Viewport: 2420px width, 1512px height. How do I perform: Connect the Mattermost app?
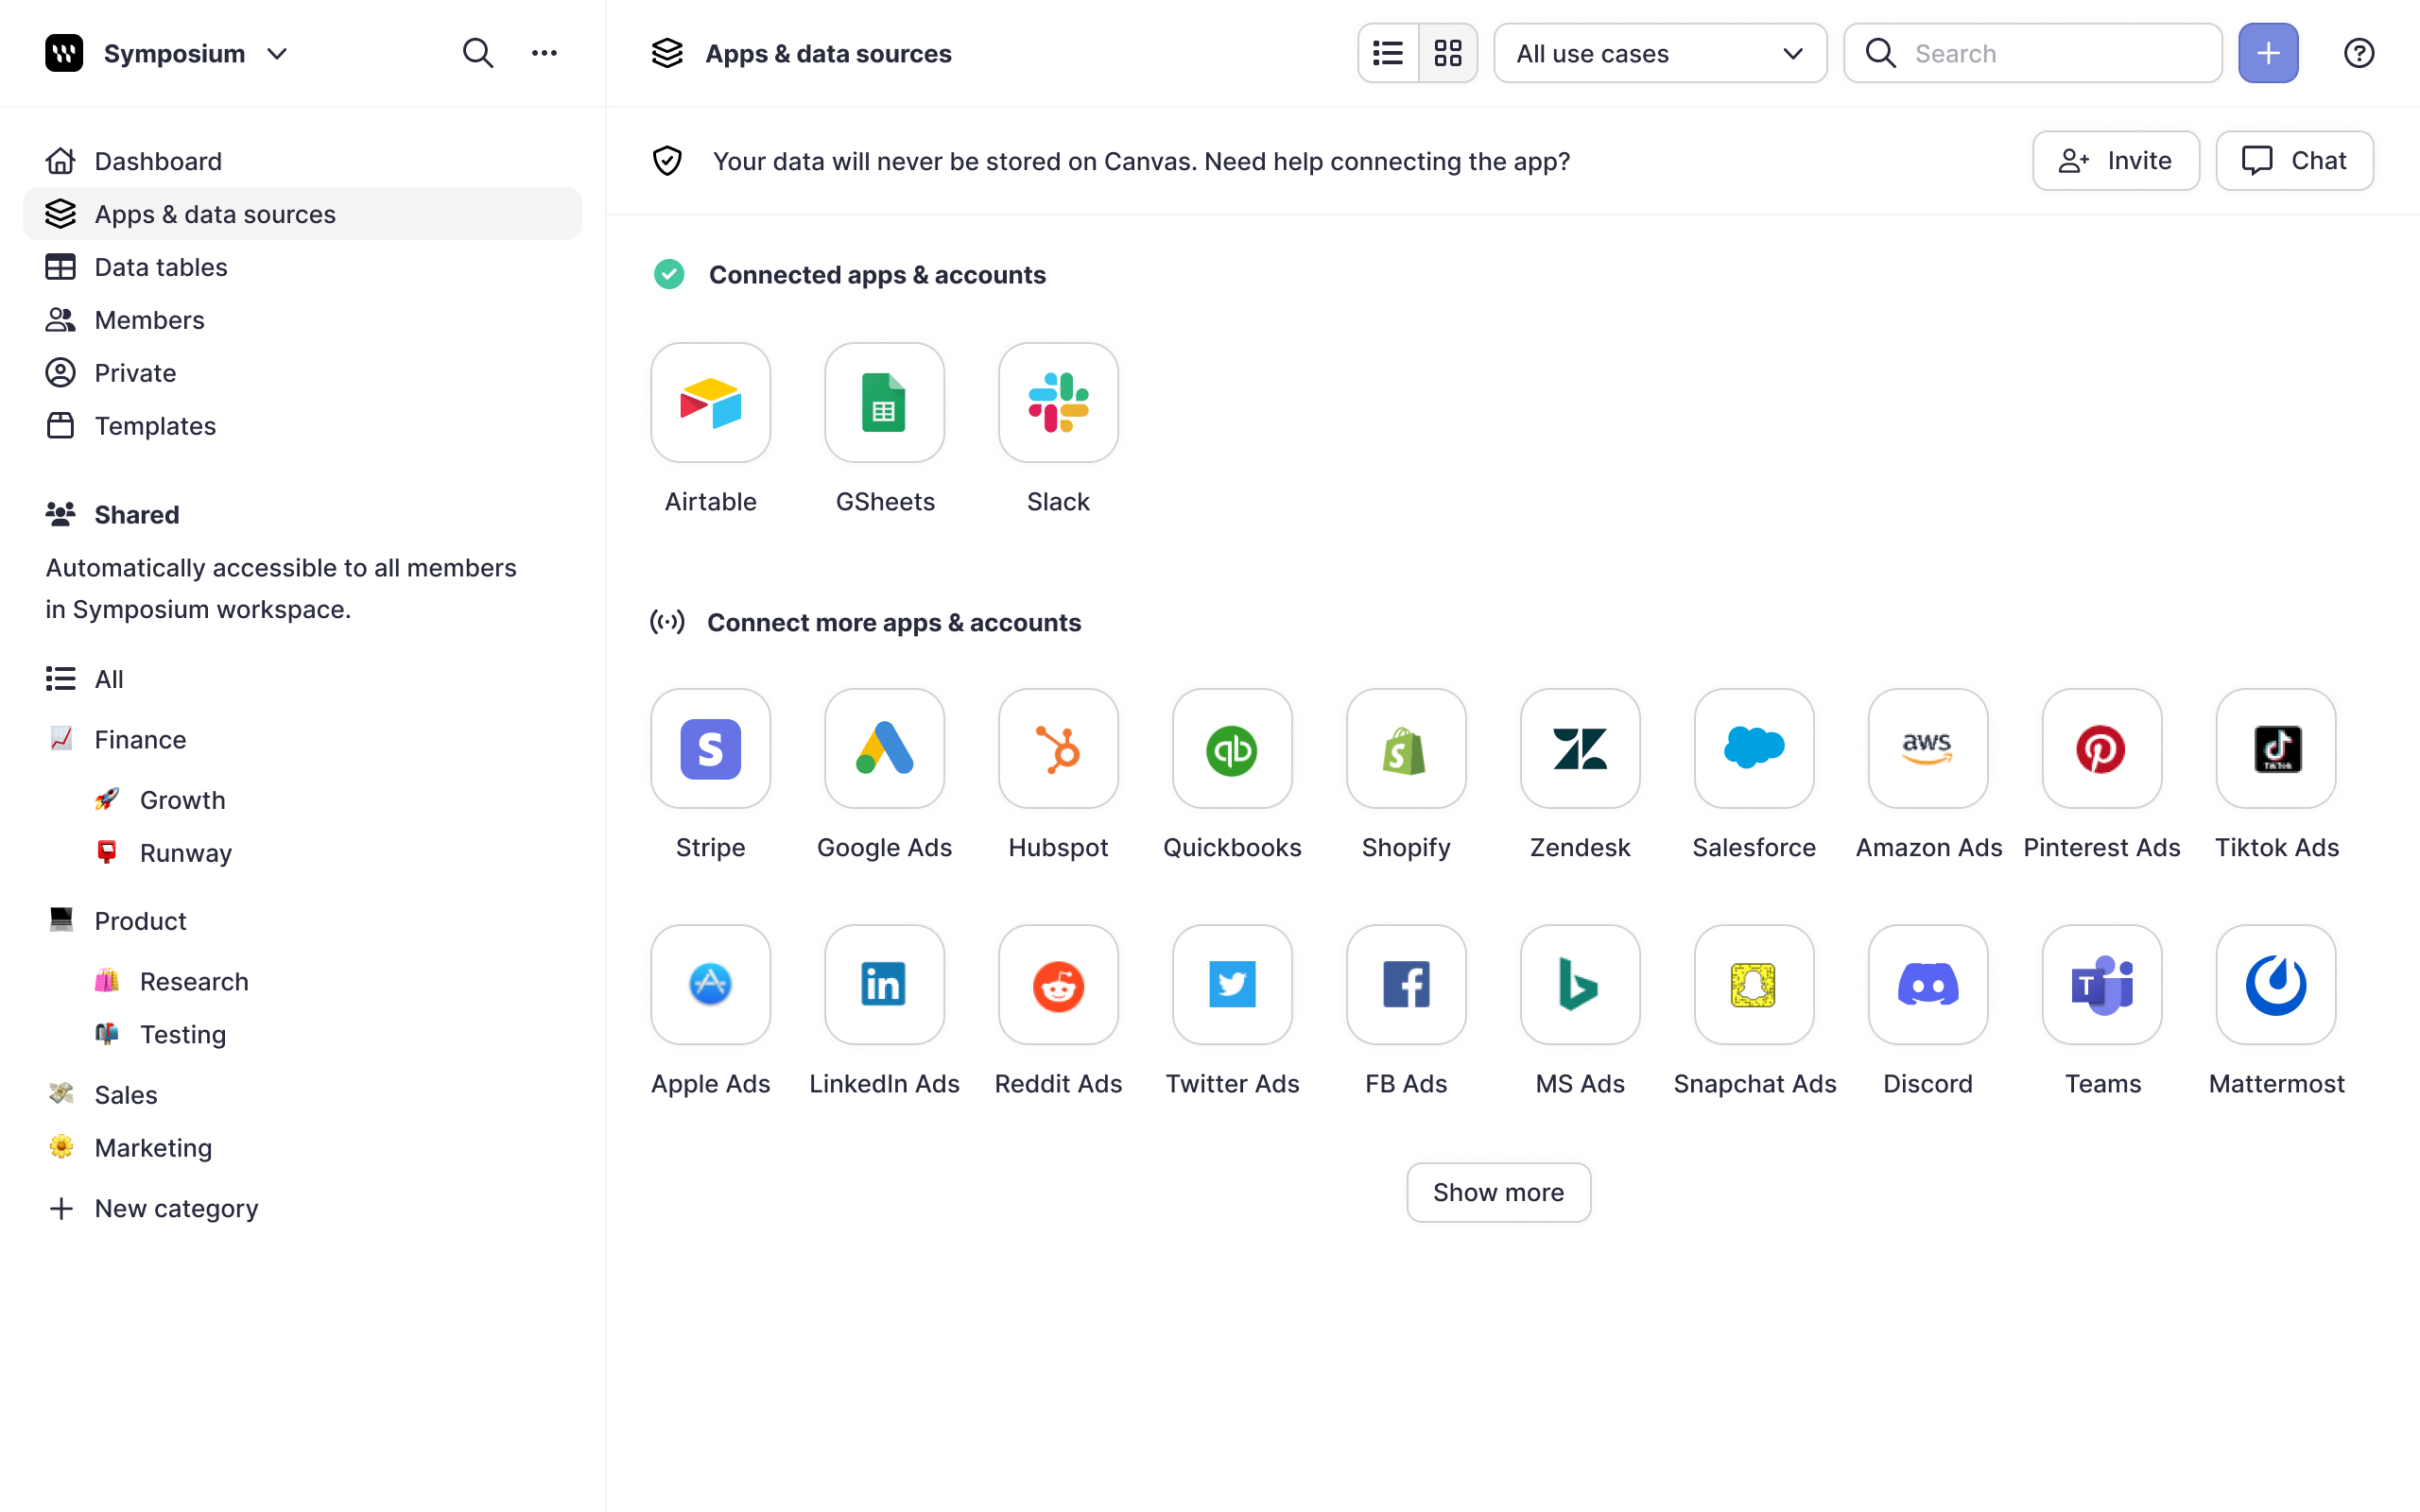(2276, 984)
